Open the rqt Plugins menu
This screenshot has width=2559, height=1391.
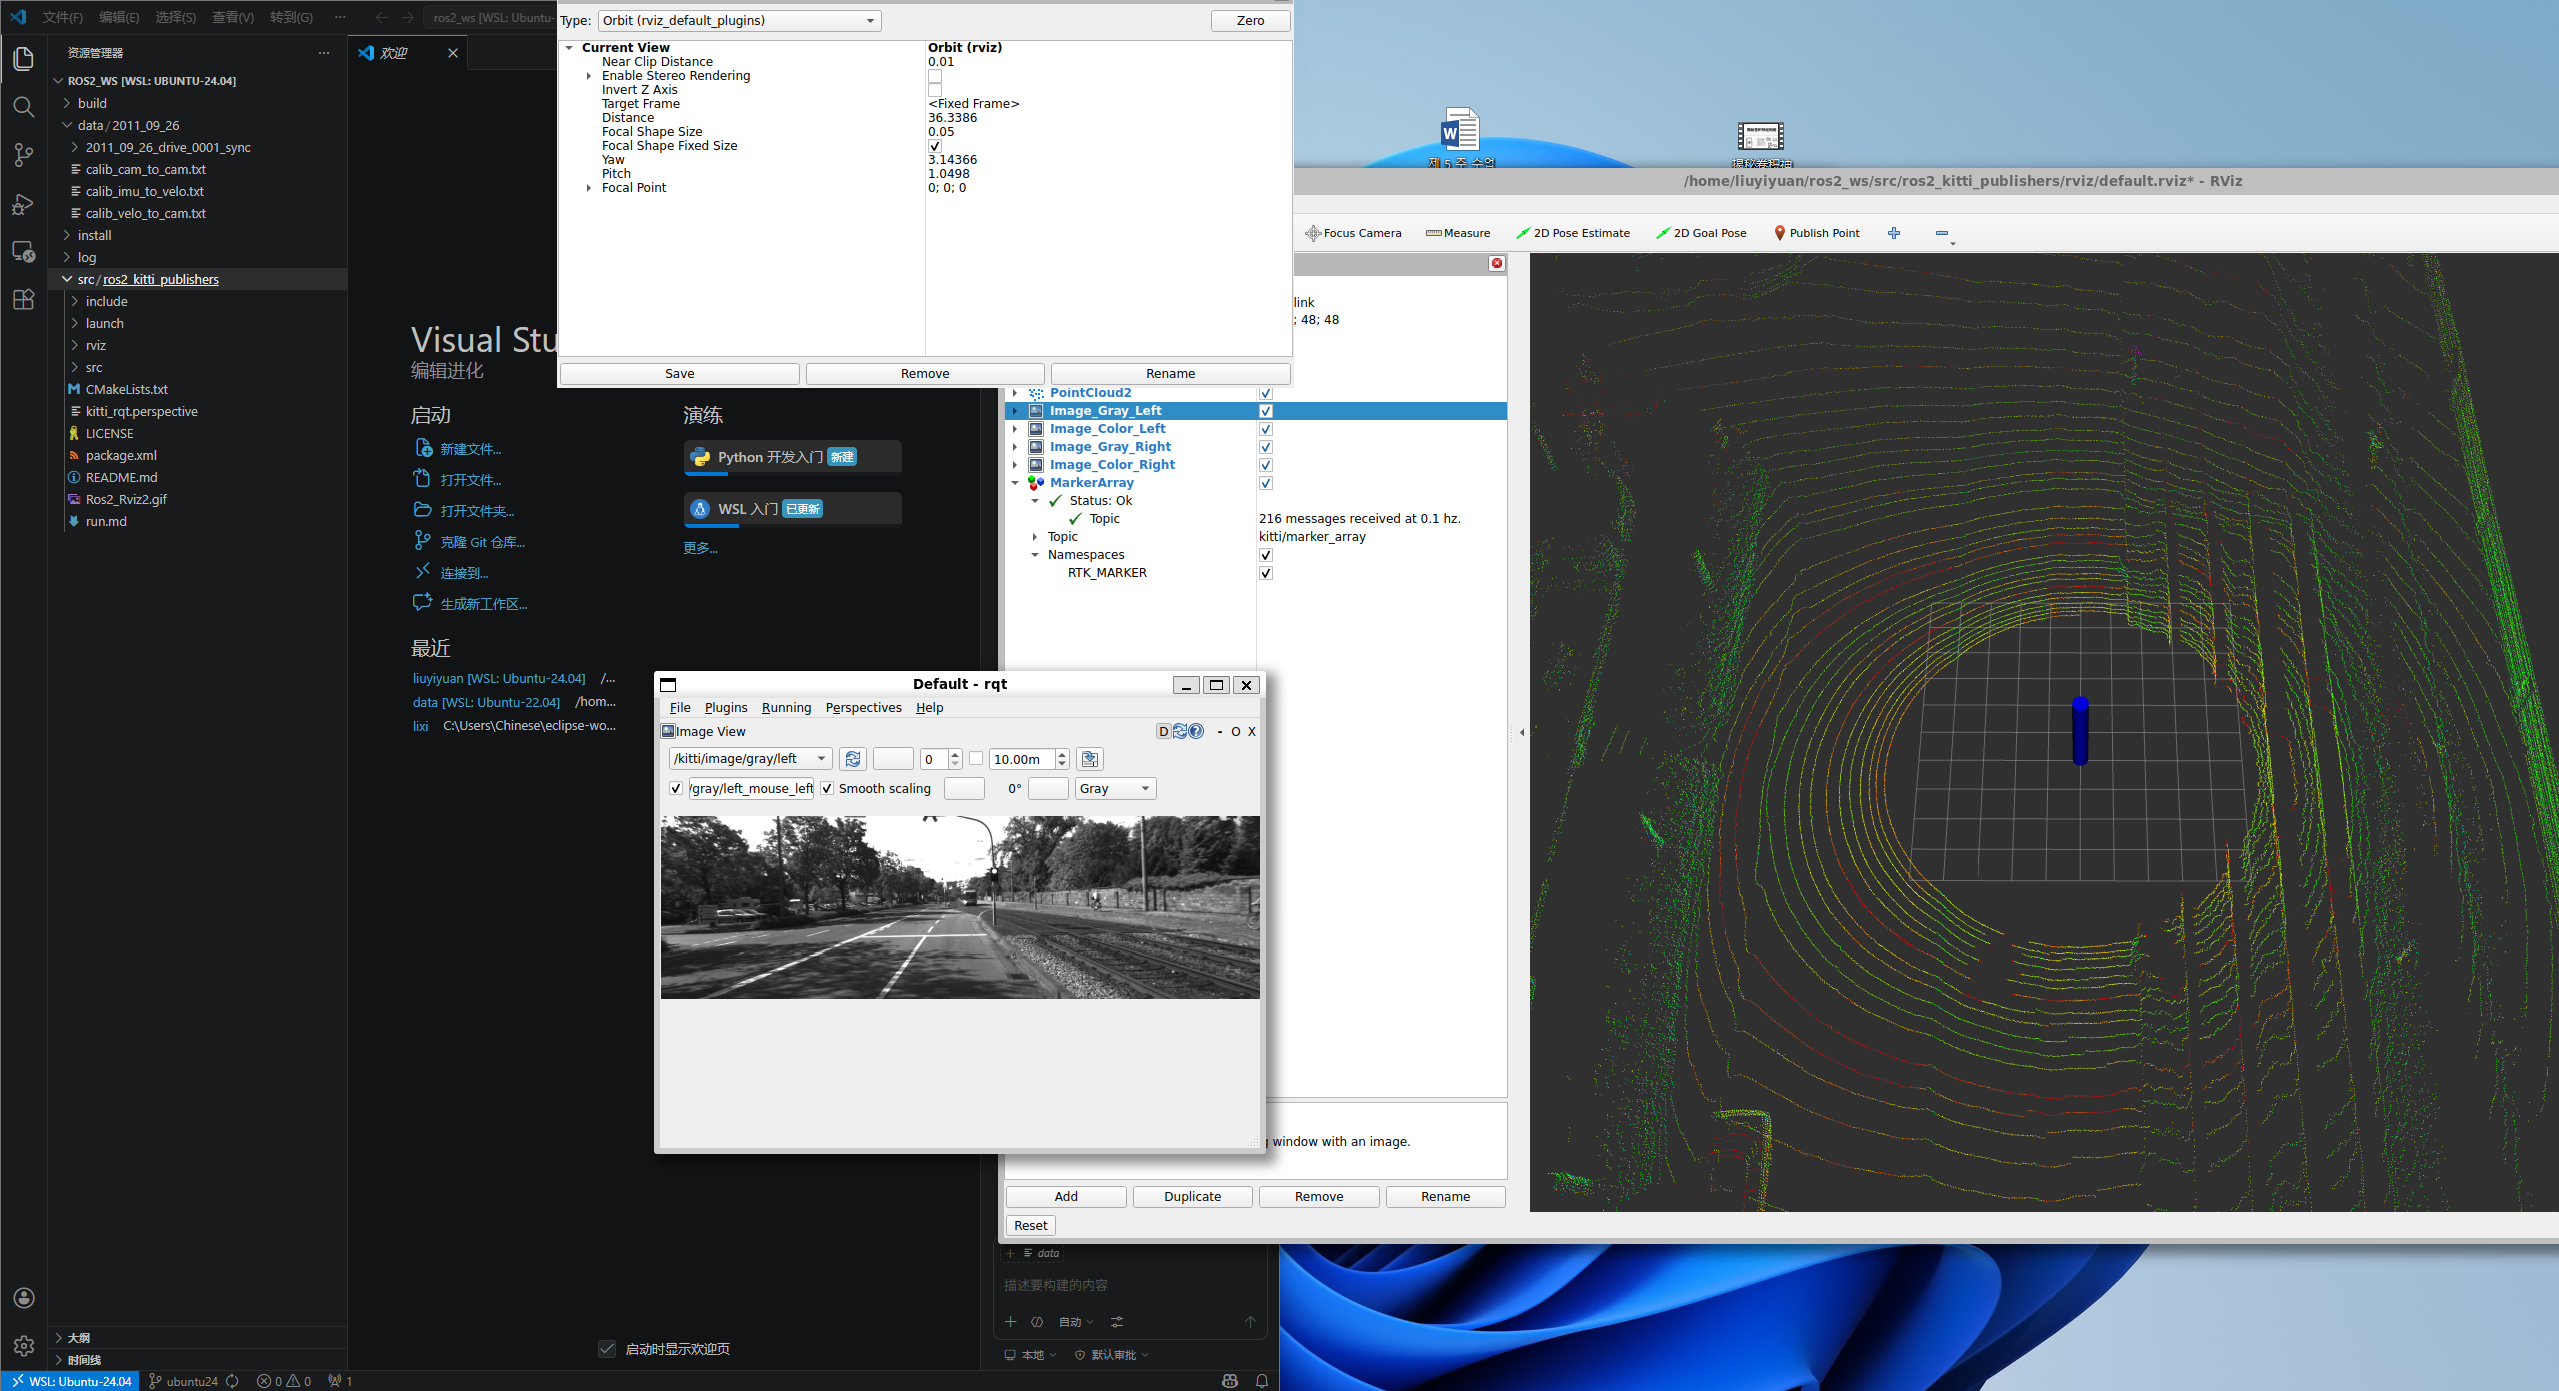pyautogui.click(x=726, y=708)
